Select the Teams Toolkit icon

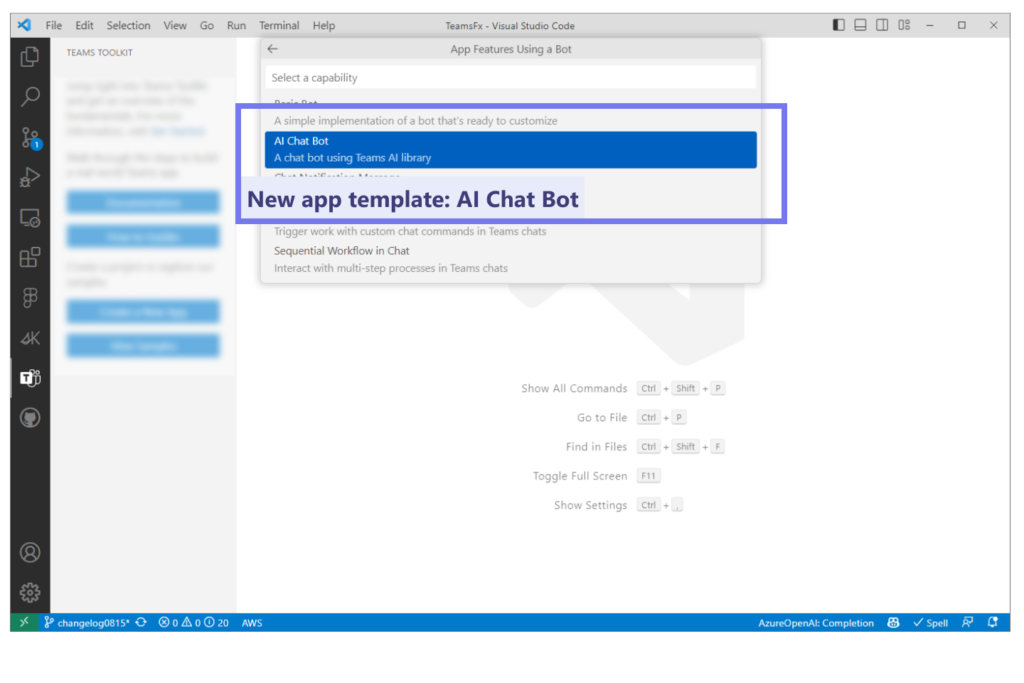(29, 378)
